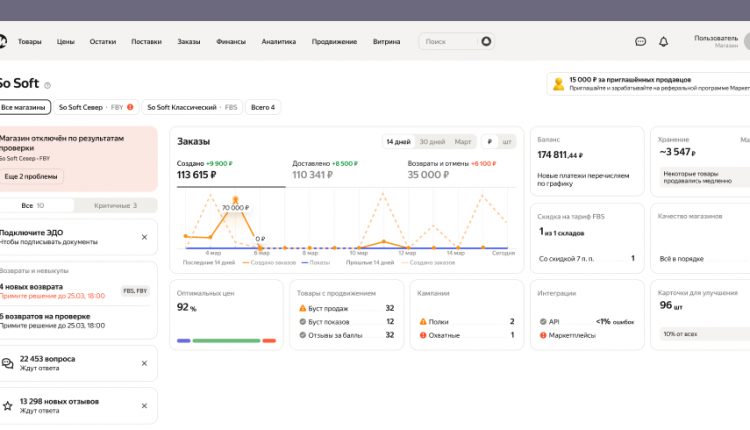The image size is (750, 430).
Task: Switch chart units to ₽
Action: (489, 142)
